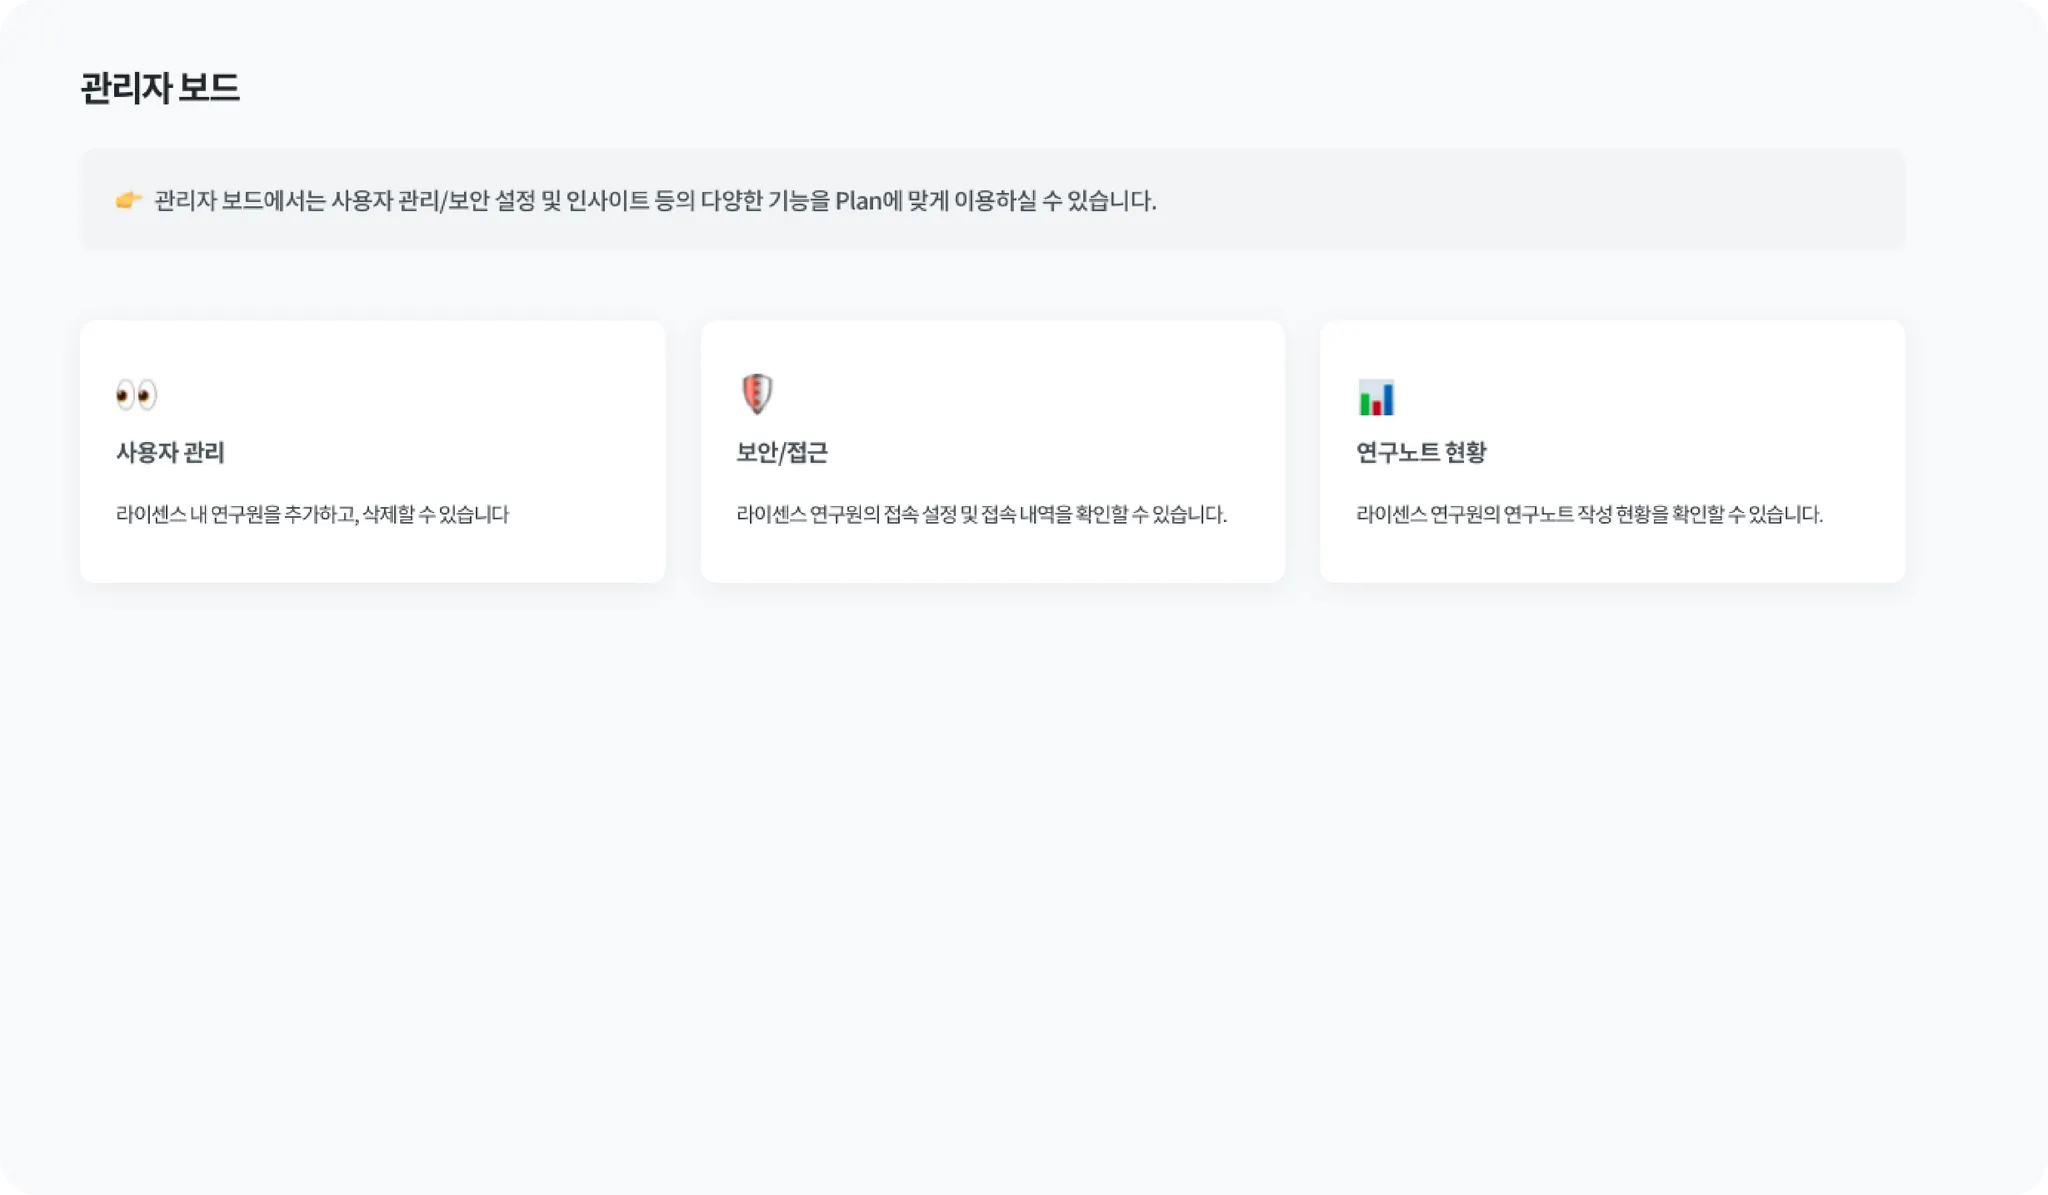This screenshot has width=2048, height=1195.
Task: Click 사용자 관리/보안 설정 phrase in banner
Action: click(x=432, y=201)
